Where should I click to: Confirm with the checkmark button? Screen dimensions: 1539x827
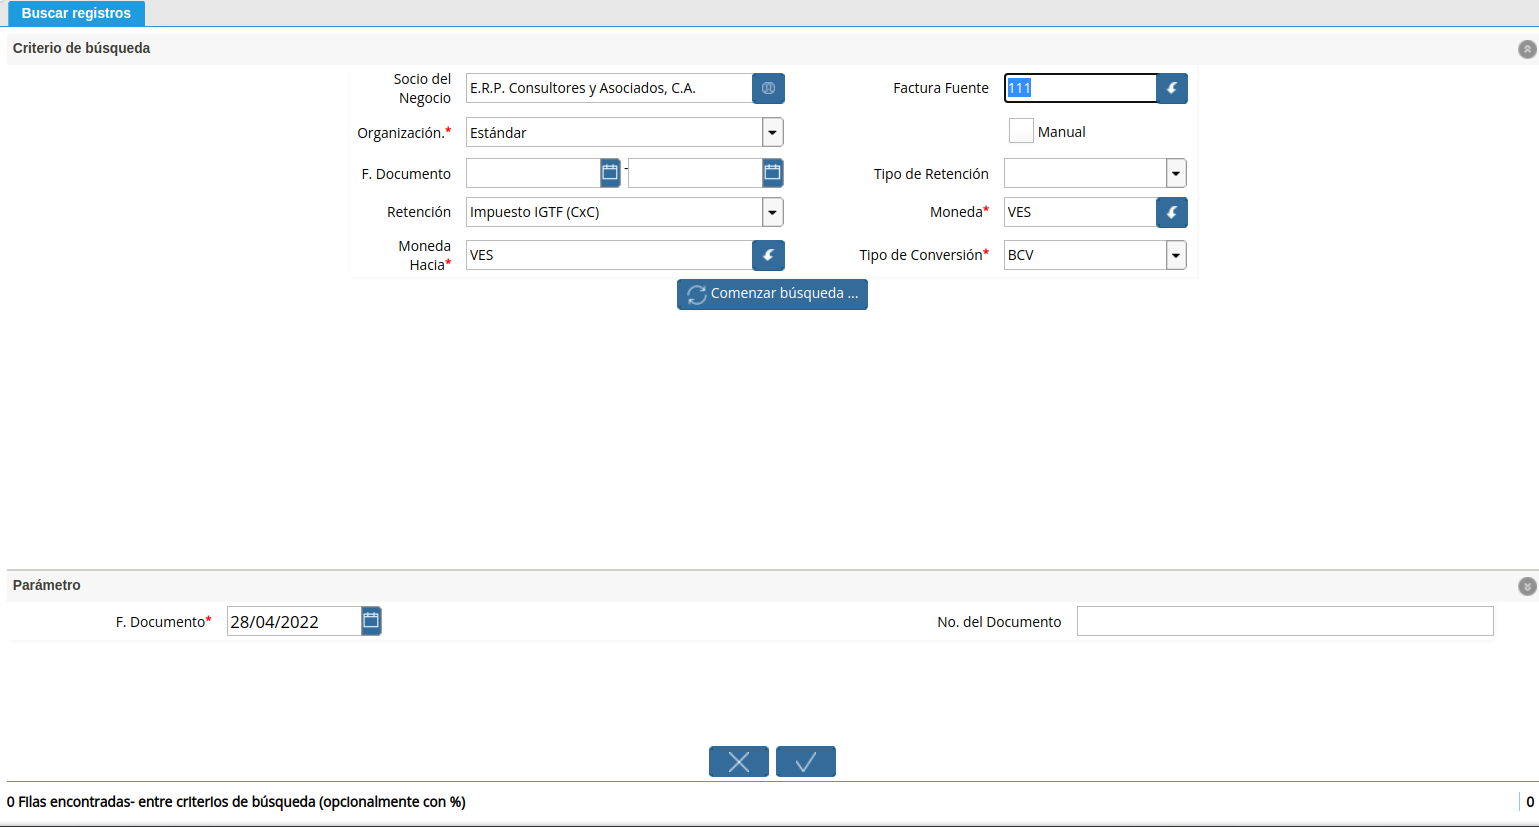point(806,762)
